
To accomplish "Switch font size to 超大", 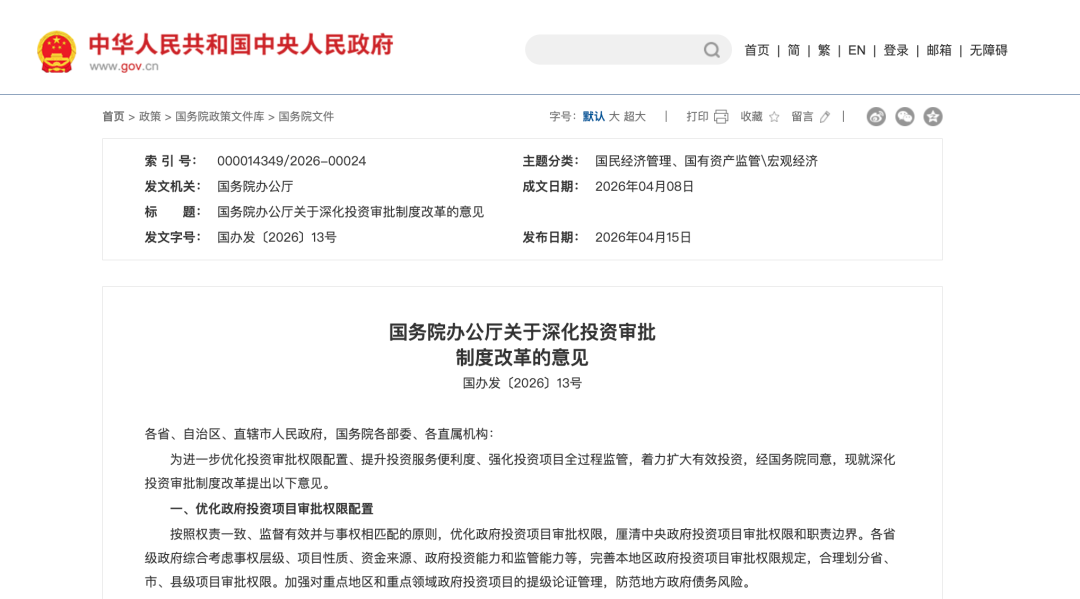I will [635, 117].
